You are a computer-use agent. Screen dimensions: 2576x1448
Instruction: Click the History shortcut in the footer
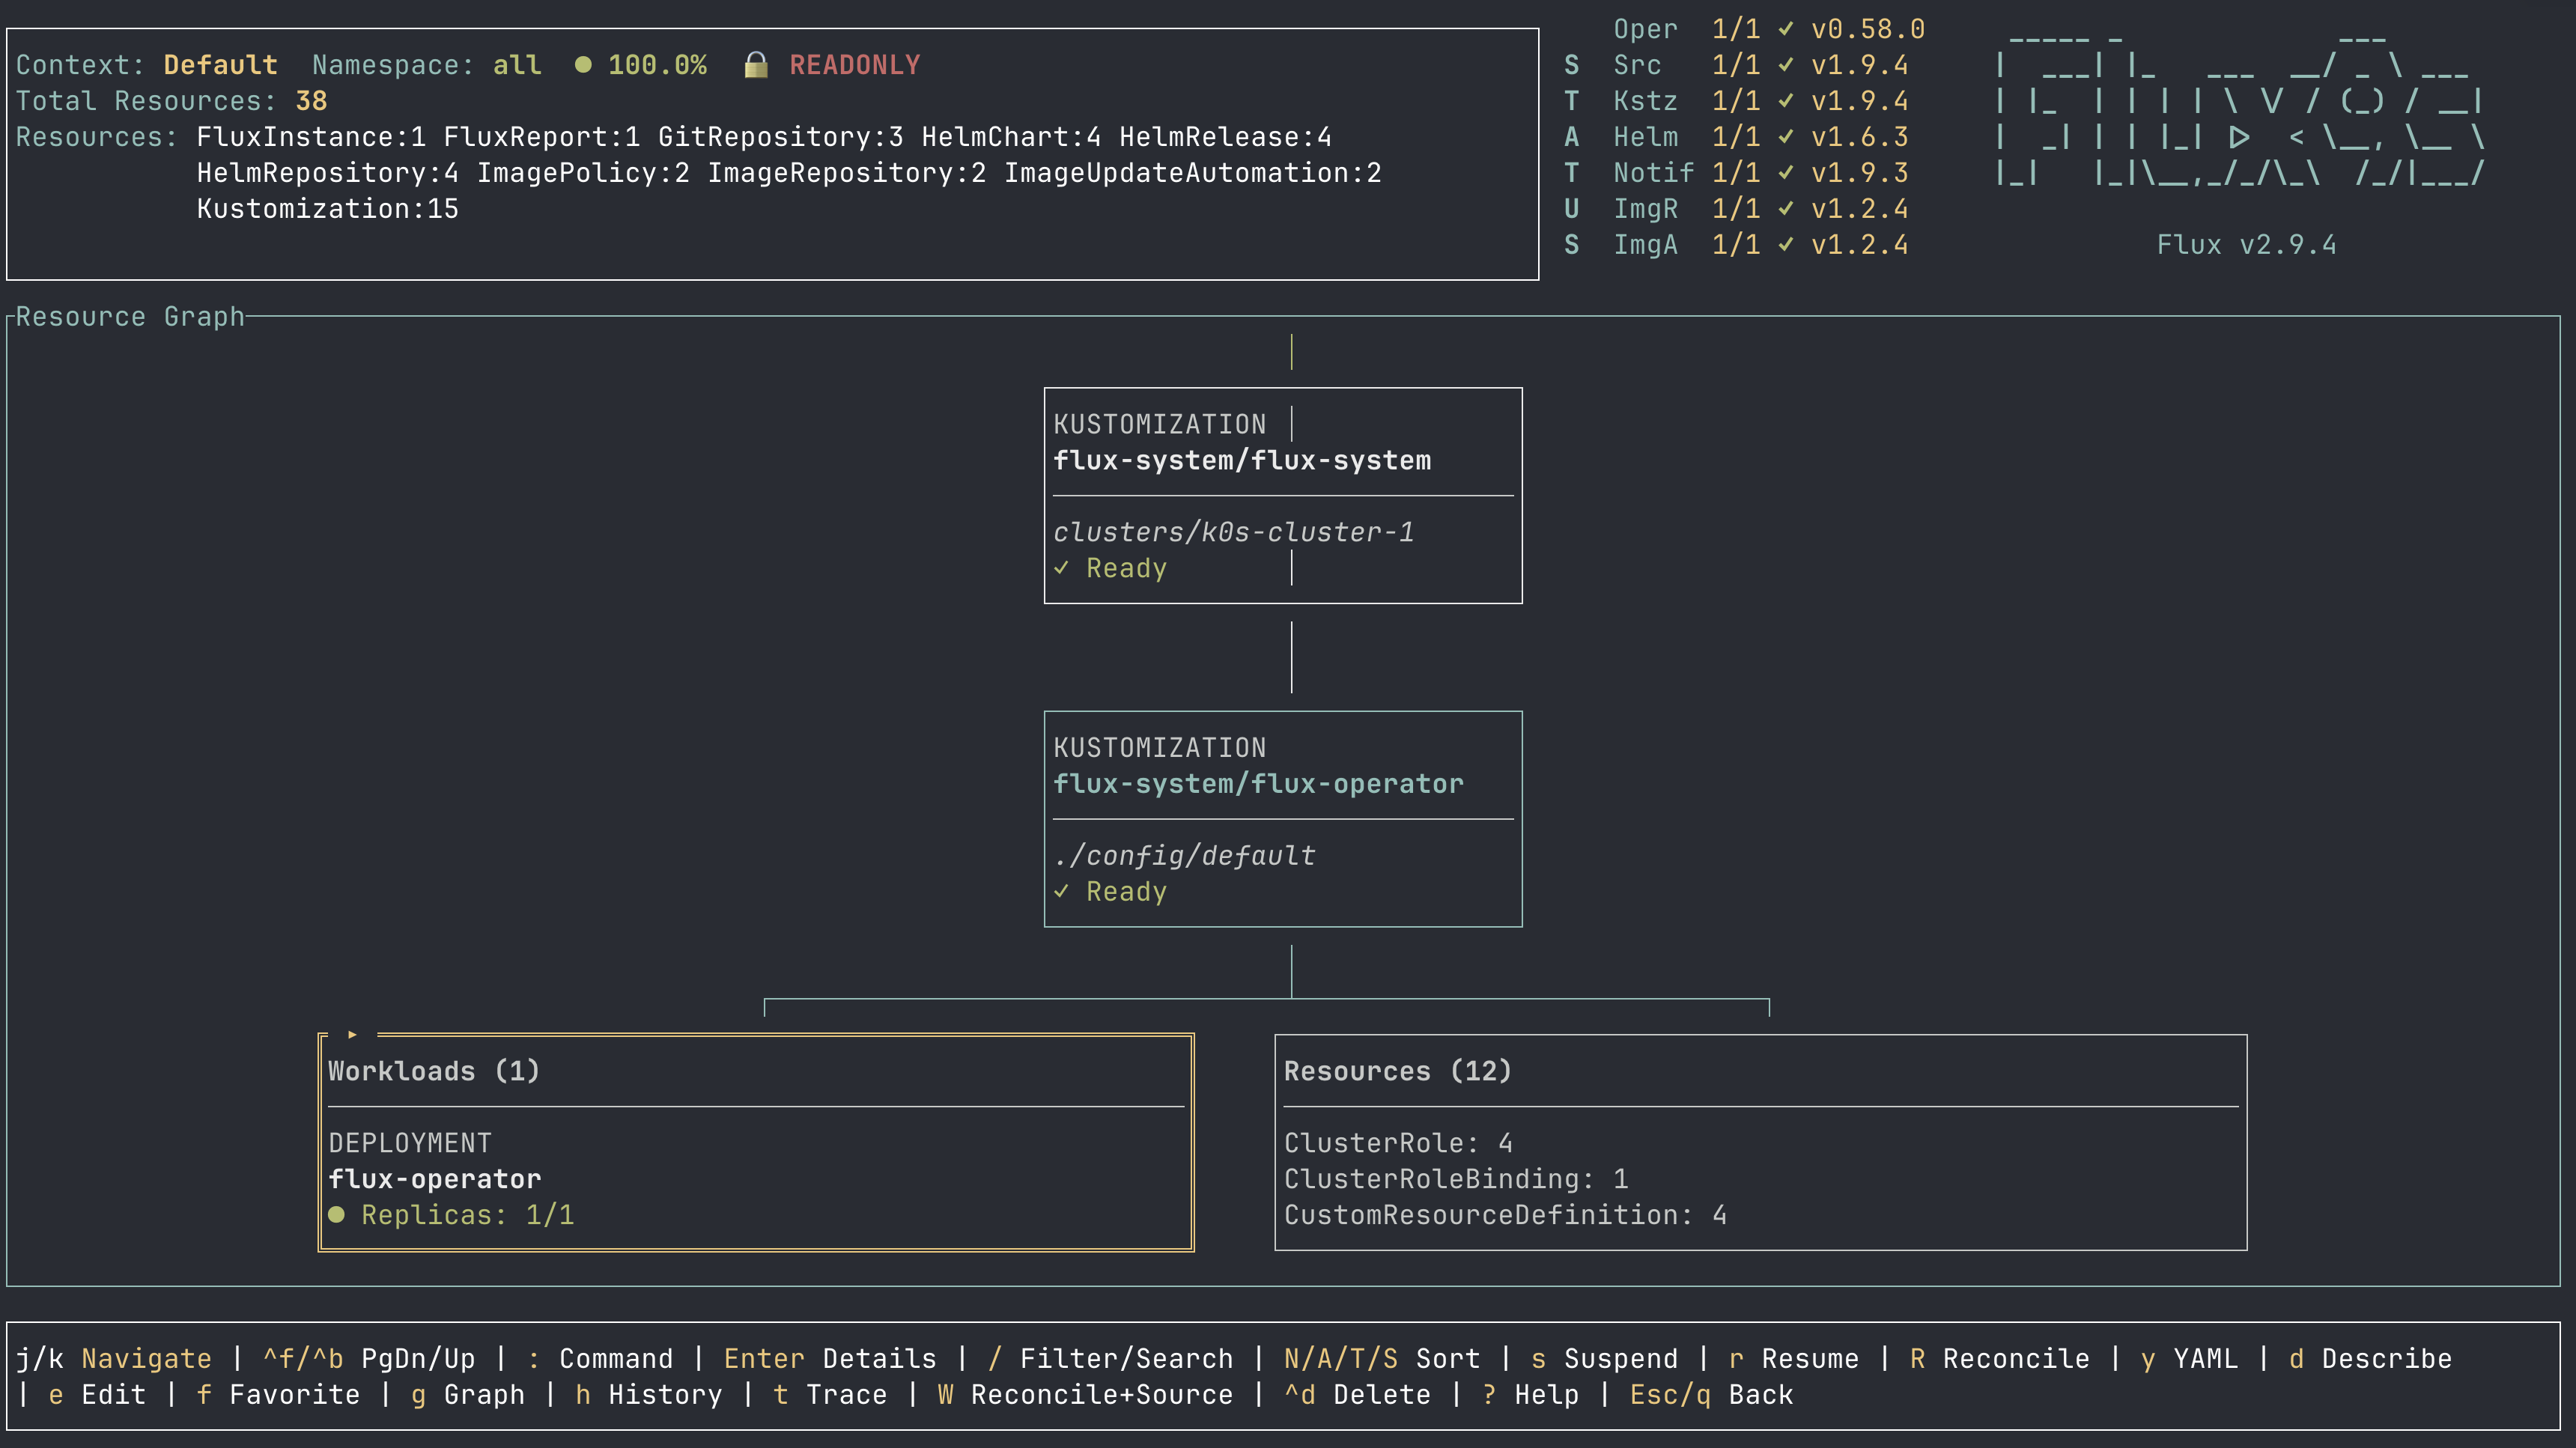point(648,1395)
